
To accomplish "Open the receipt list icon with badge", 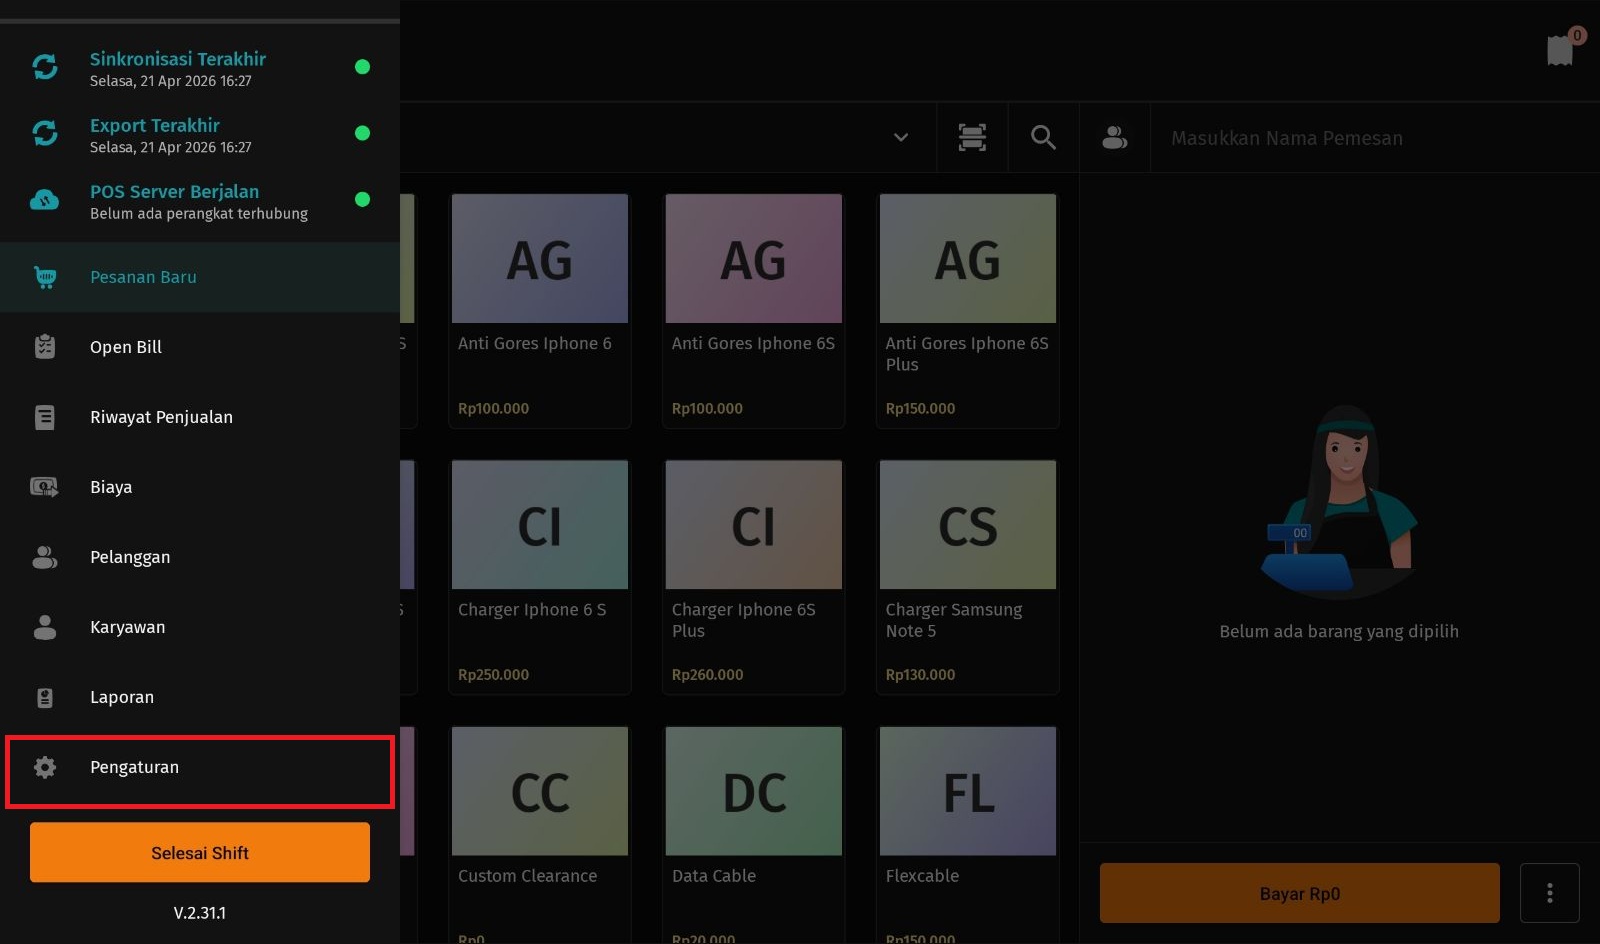I will 1560,50.
